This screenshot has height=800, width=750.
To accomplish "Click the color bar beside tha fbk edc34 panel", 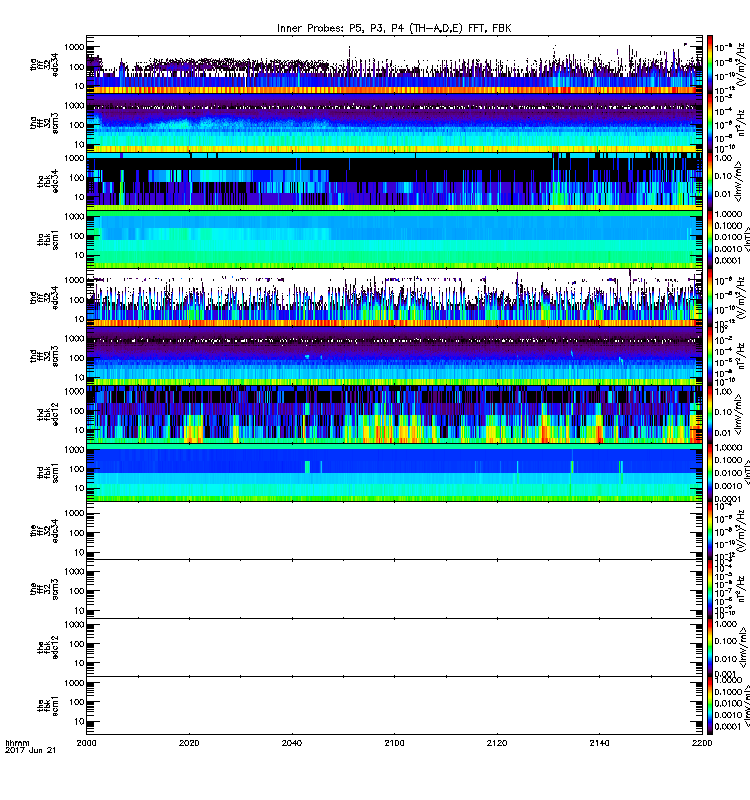I will click(x=710, y=181).
